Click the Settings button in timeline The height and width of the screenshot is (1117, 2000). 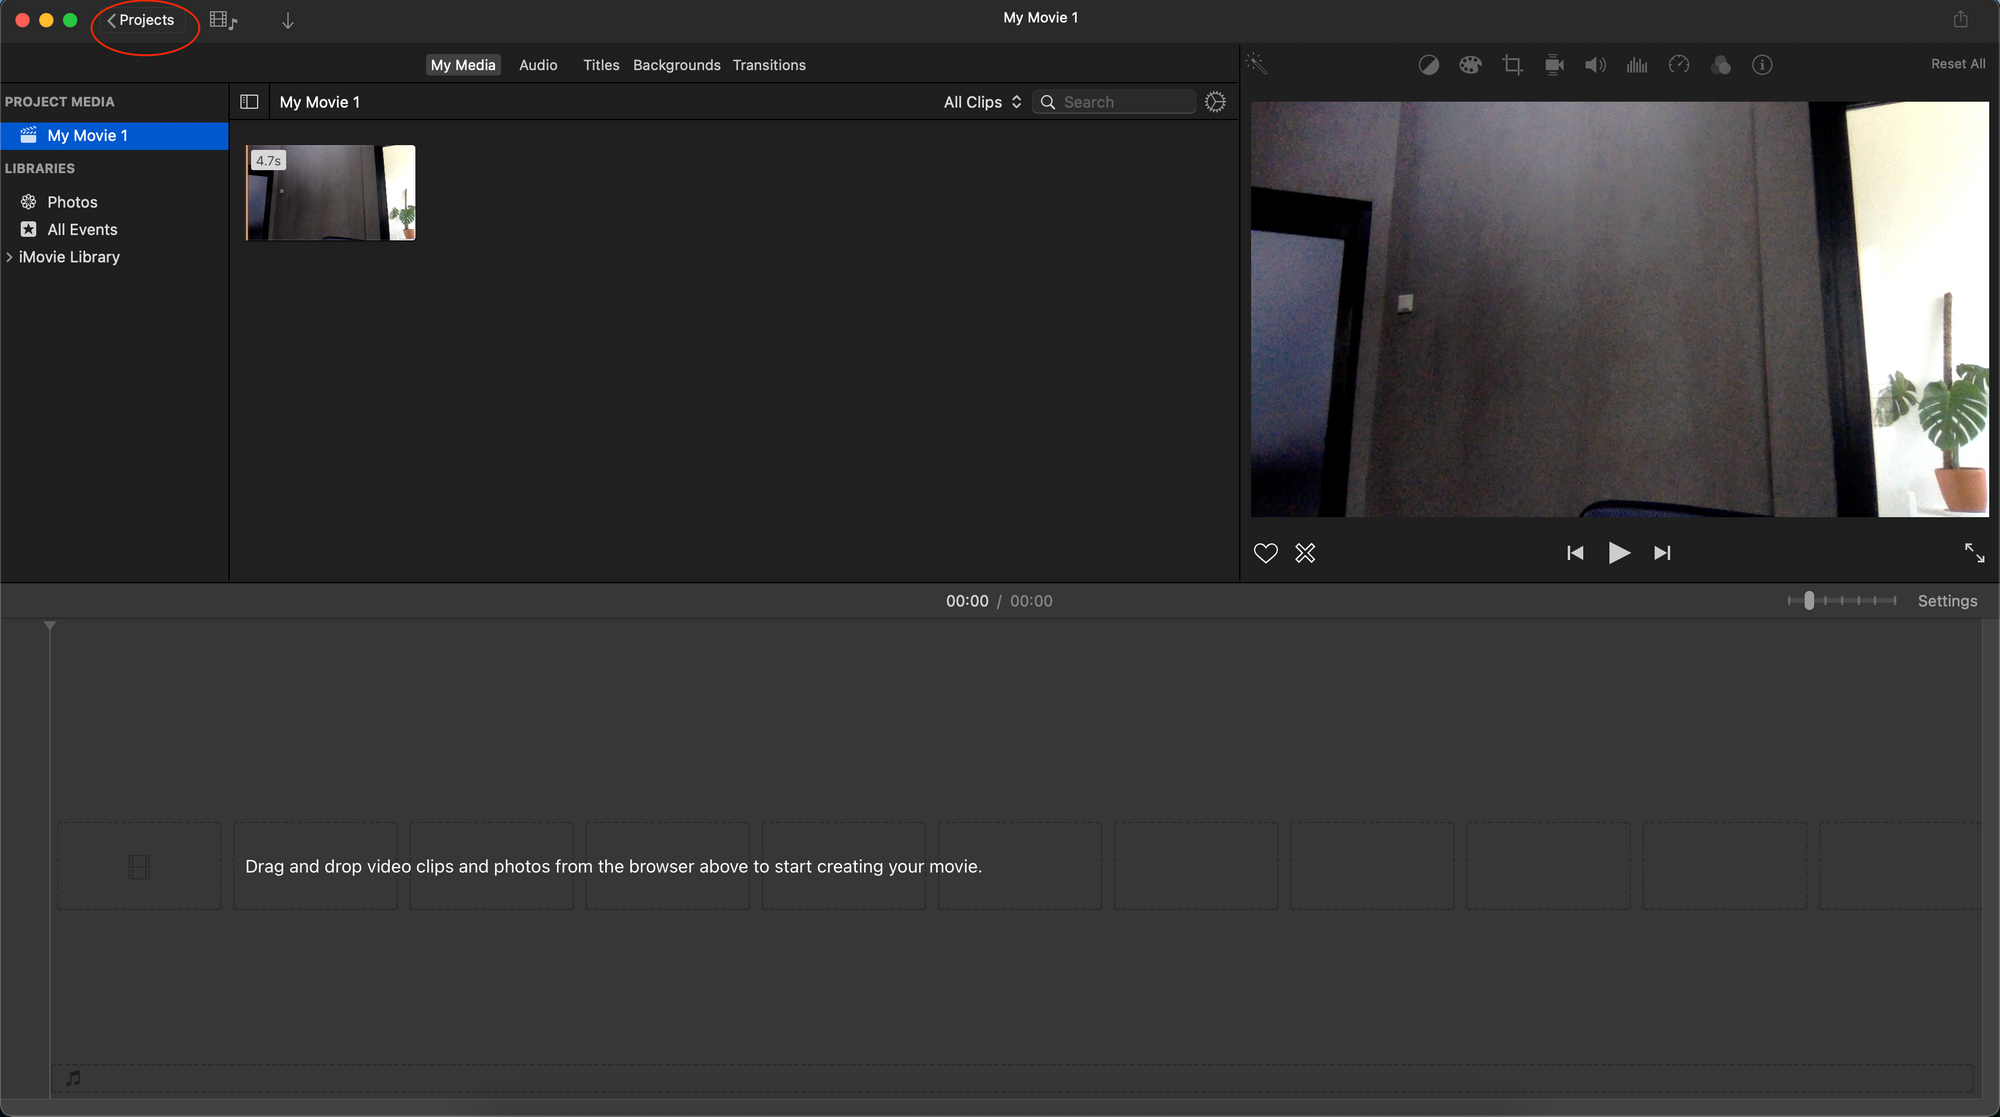pyautogui.click(x=1948, y=600)
